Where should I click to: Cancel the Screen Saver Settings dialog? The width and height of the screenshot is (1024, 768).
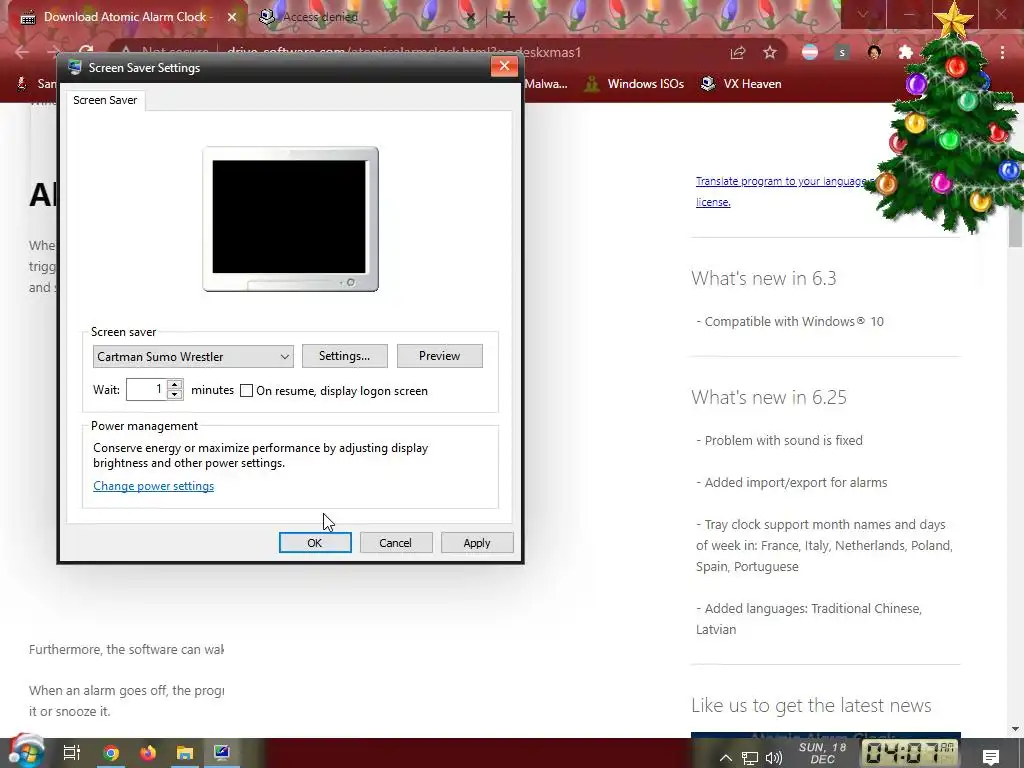[396, 543]
